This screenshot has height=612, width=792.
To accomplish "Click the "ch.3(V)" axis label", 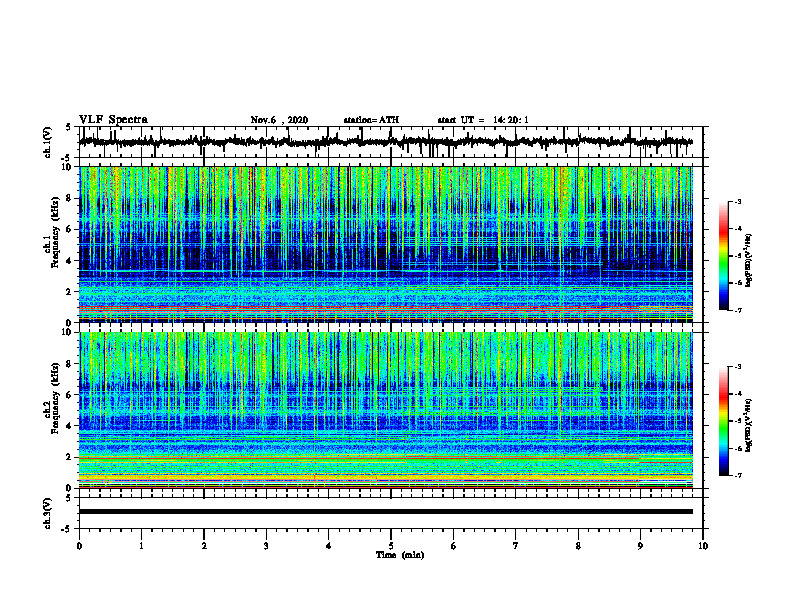I will tap(48, 514).
